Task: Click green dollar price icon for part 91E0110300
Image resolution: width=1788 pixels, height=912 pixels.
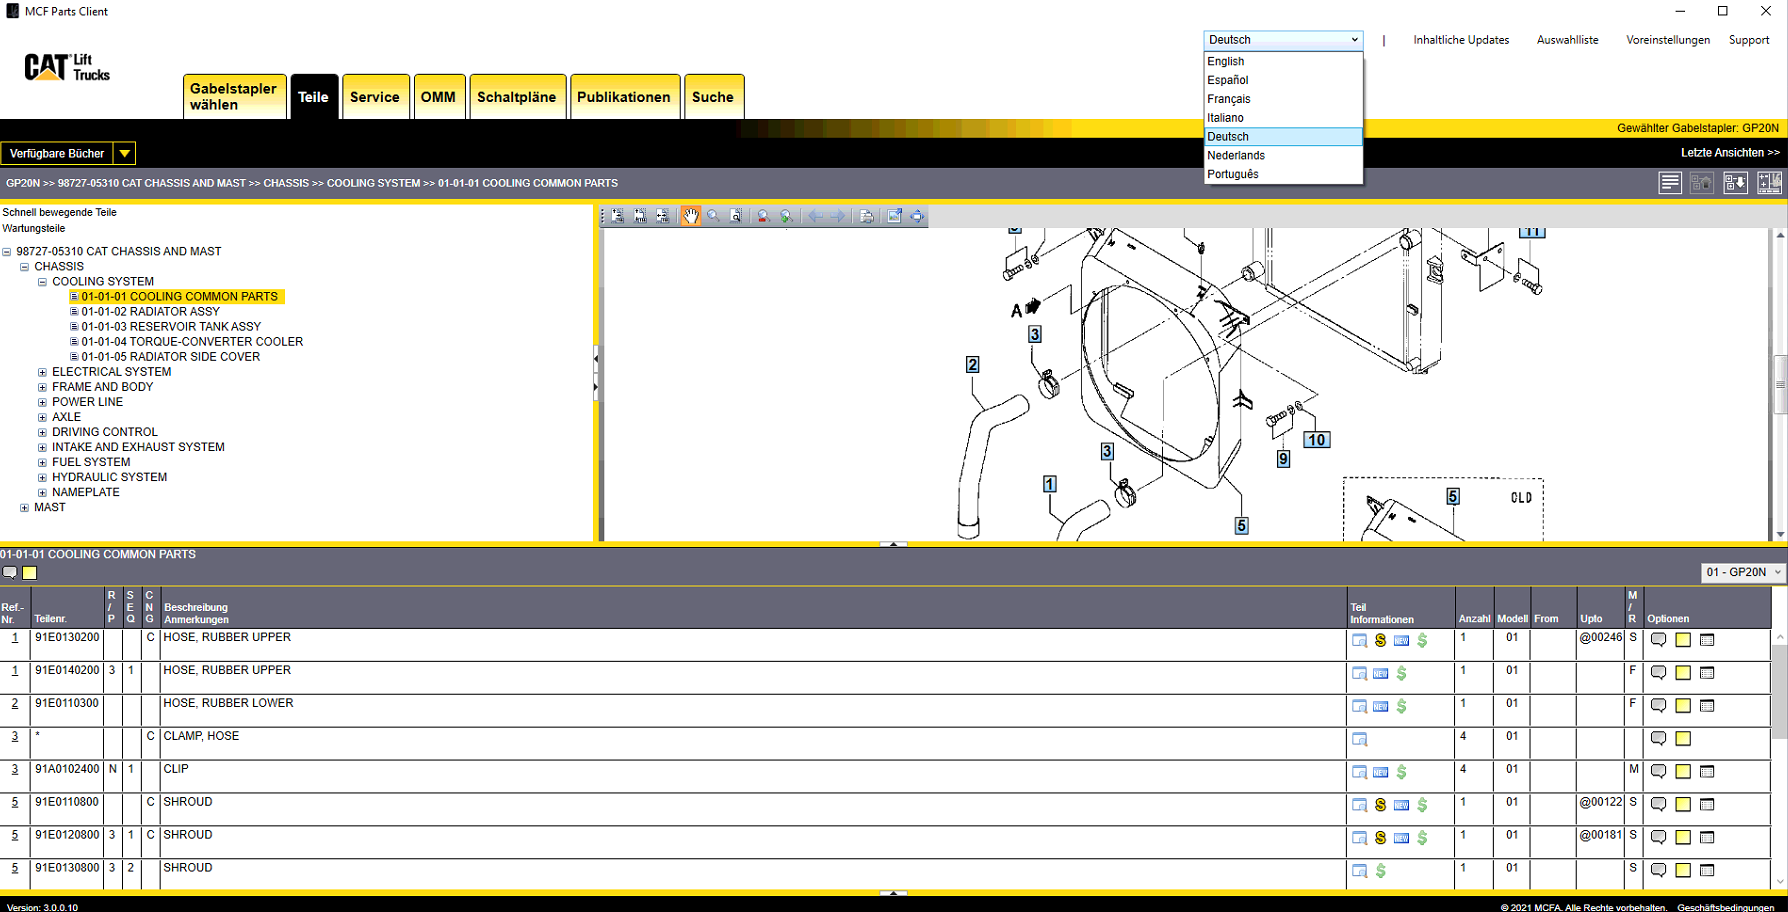Action: [1401, 706]
